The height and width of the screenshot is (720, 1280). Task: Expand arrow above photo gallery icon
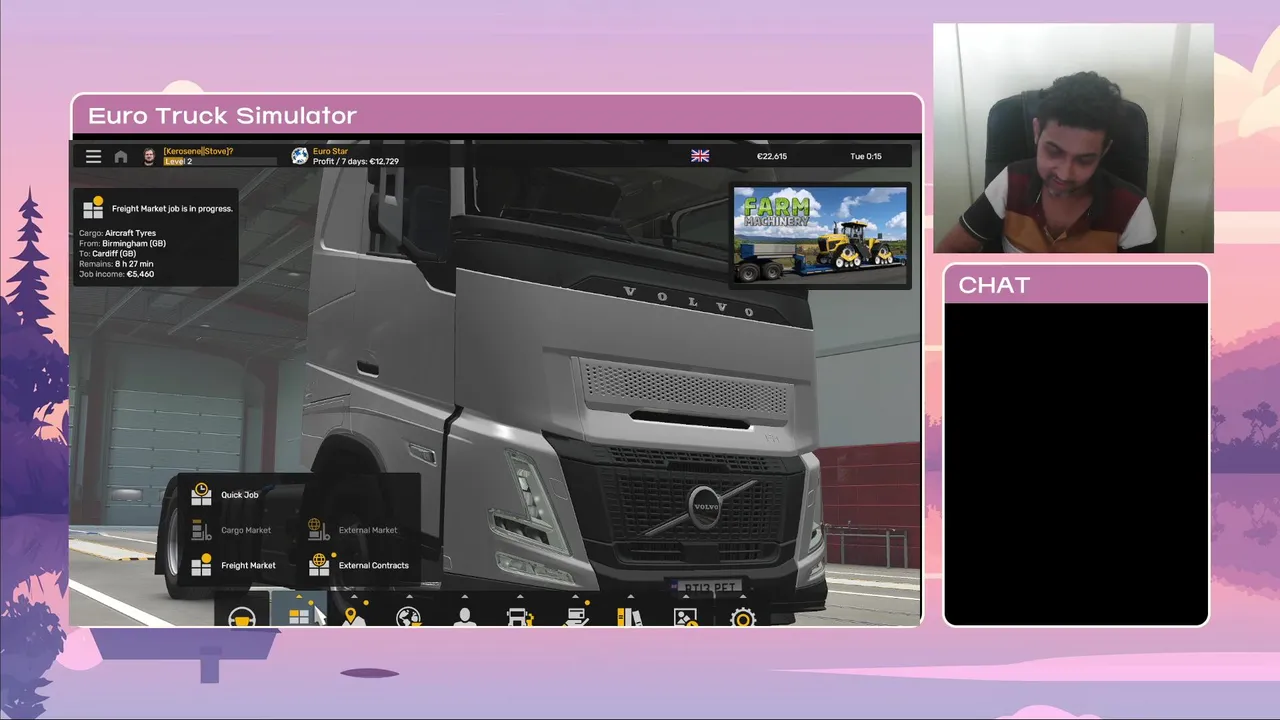(x=685, y=598)
